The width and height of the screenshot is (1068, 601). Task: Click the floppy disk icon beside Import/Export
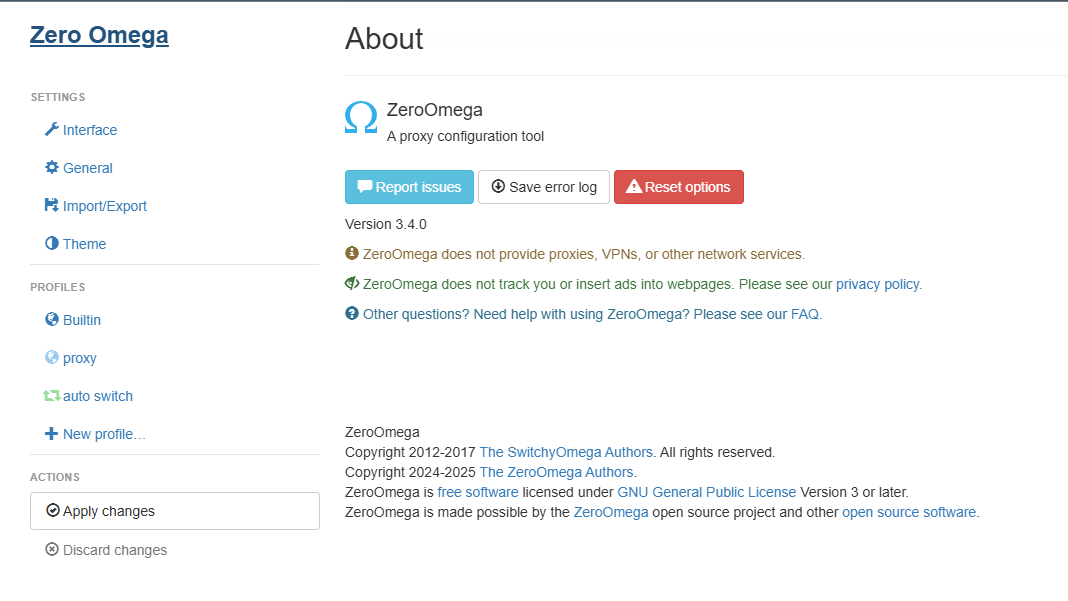coord(52,205)
